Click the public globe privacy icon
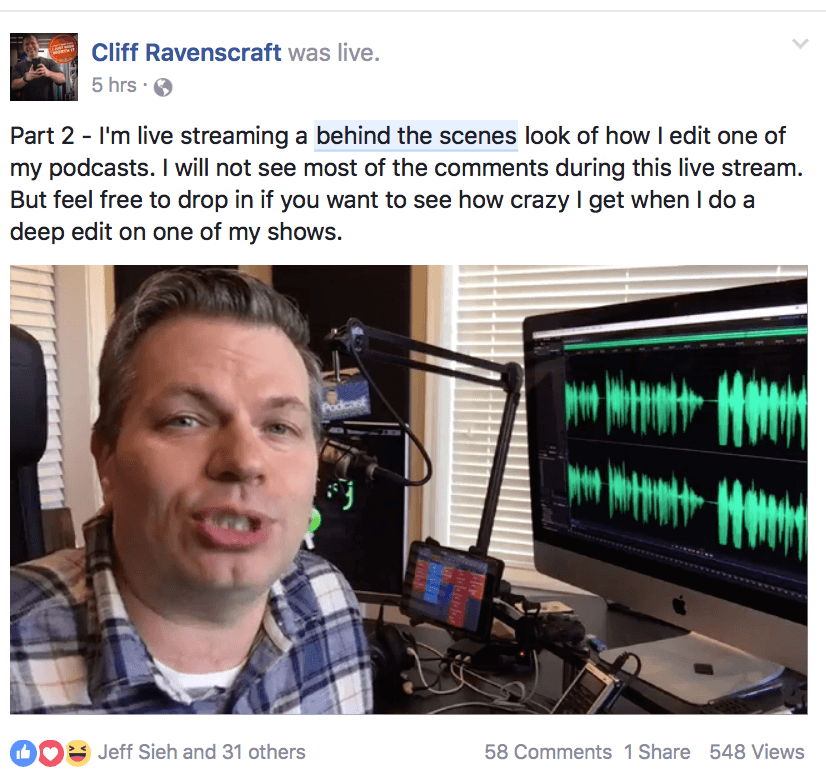Screen dimensions: 826x782 163,87
